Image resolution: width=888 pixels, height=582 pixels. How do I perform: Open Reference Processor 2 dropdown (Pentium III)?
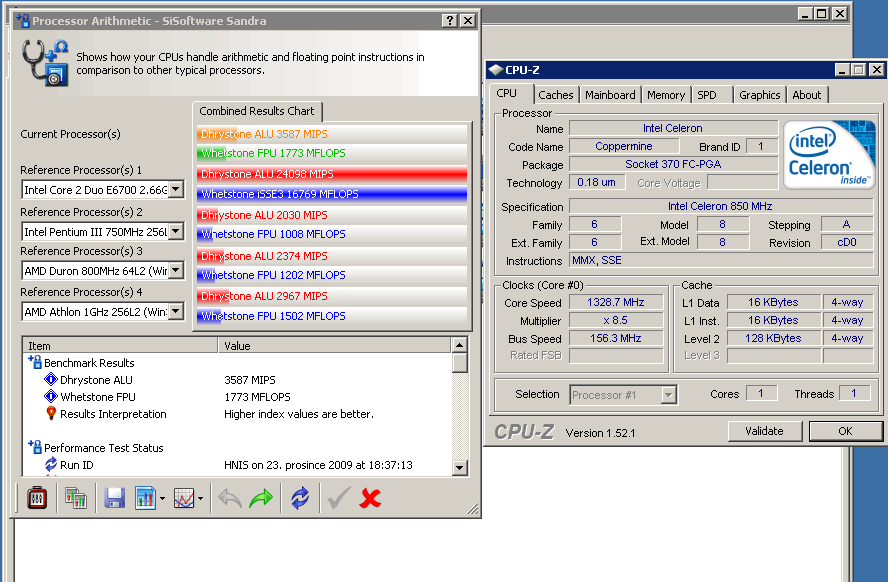coord(176,231)
